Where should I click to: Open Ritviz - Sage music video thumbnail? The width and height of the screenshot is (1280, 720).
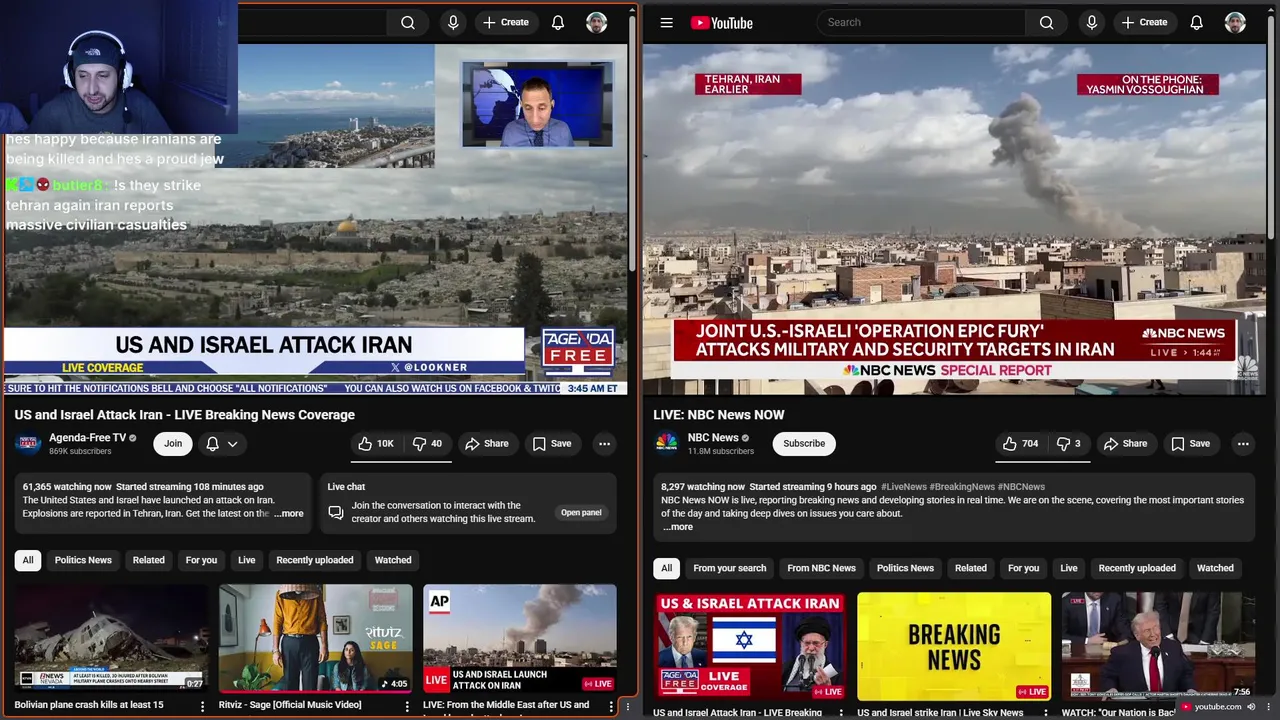pos(316,638)
